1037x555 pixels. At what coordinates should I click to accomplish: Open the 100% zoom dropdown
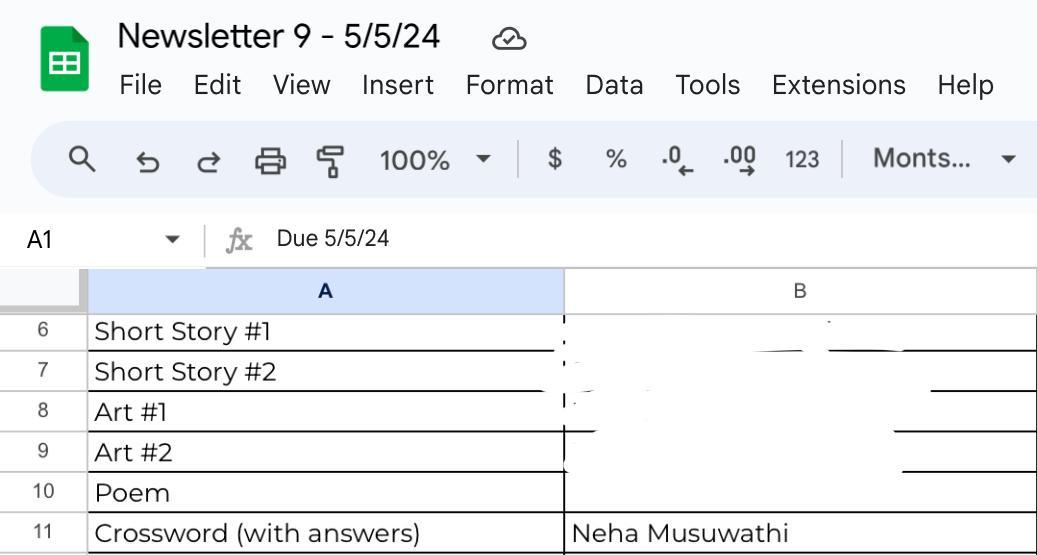point(435,160)
